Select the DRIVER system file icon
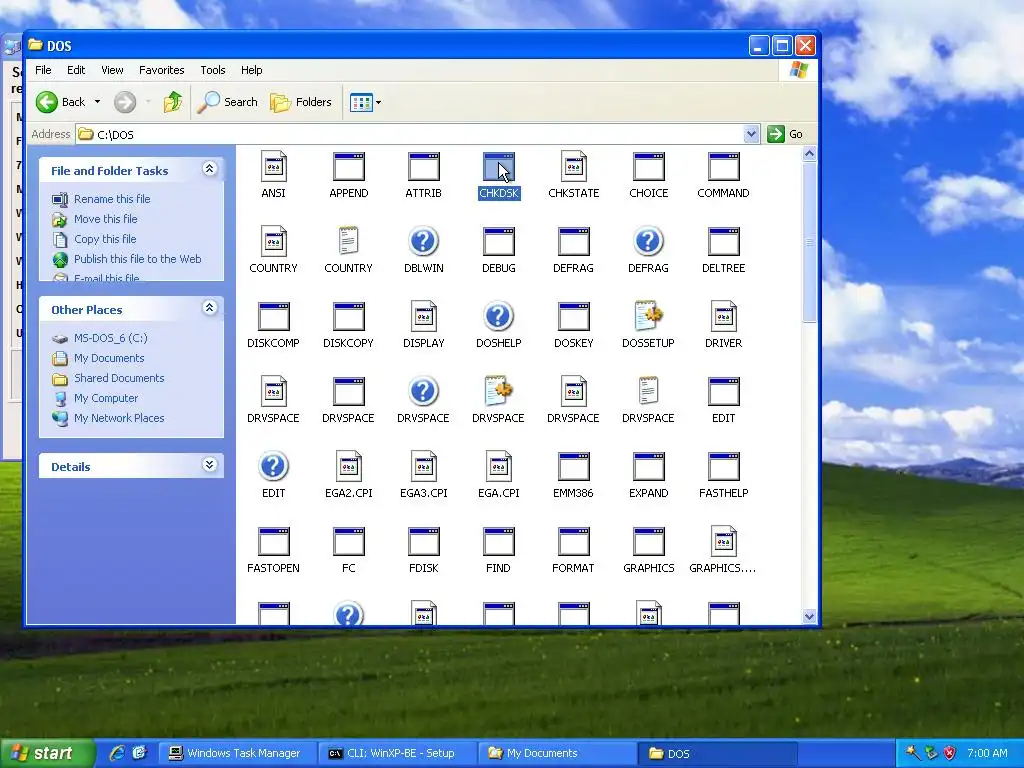The width and height of the screenshot is (1024, 768). pos(724,317)
